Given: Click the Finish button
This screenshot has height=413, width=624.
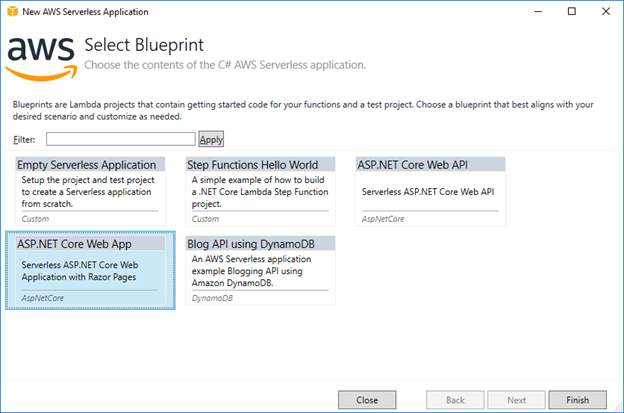Looking at the screenshot, I should point(577,400).
